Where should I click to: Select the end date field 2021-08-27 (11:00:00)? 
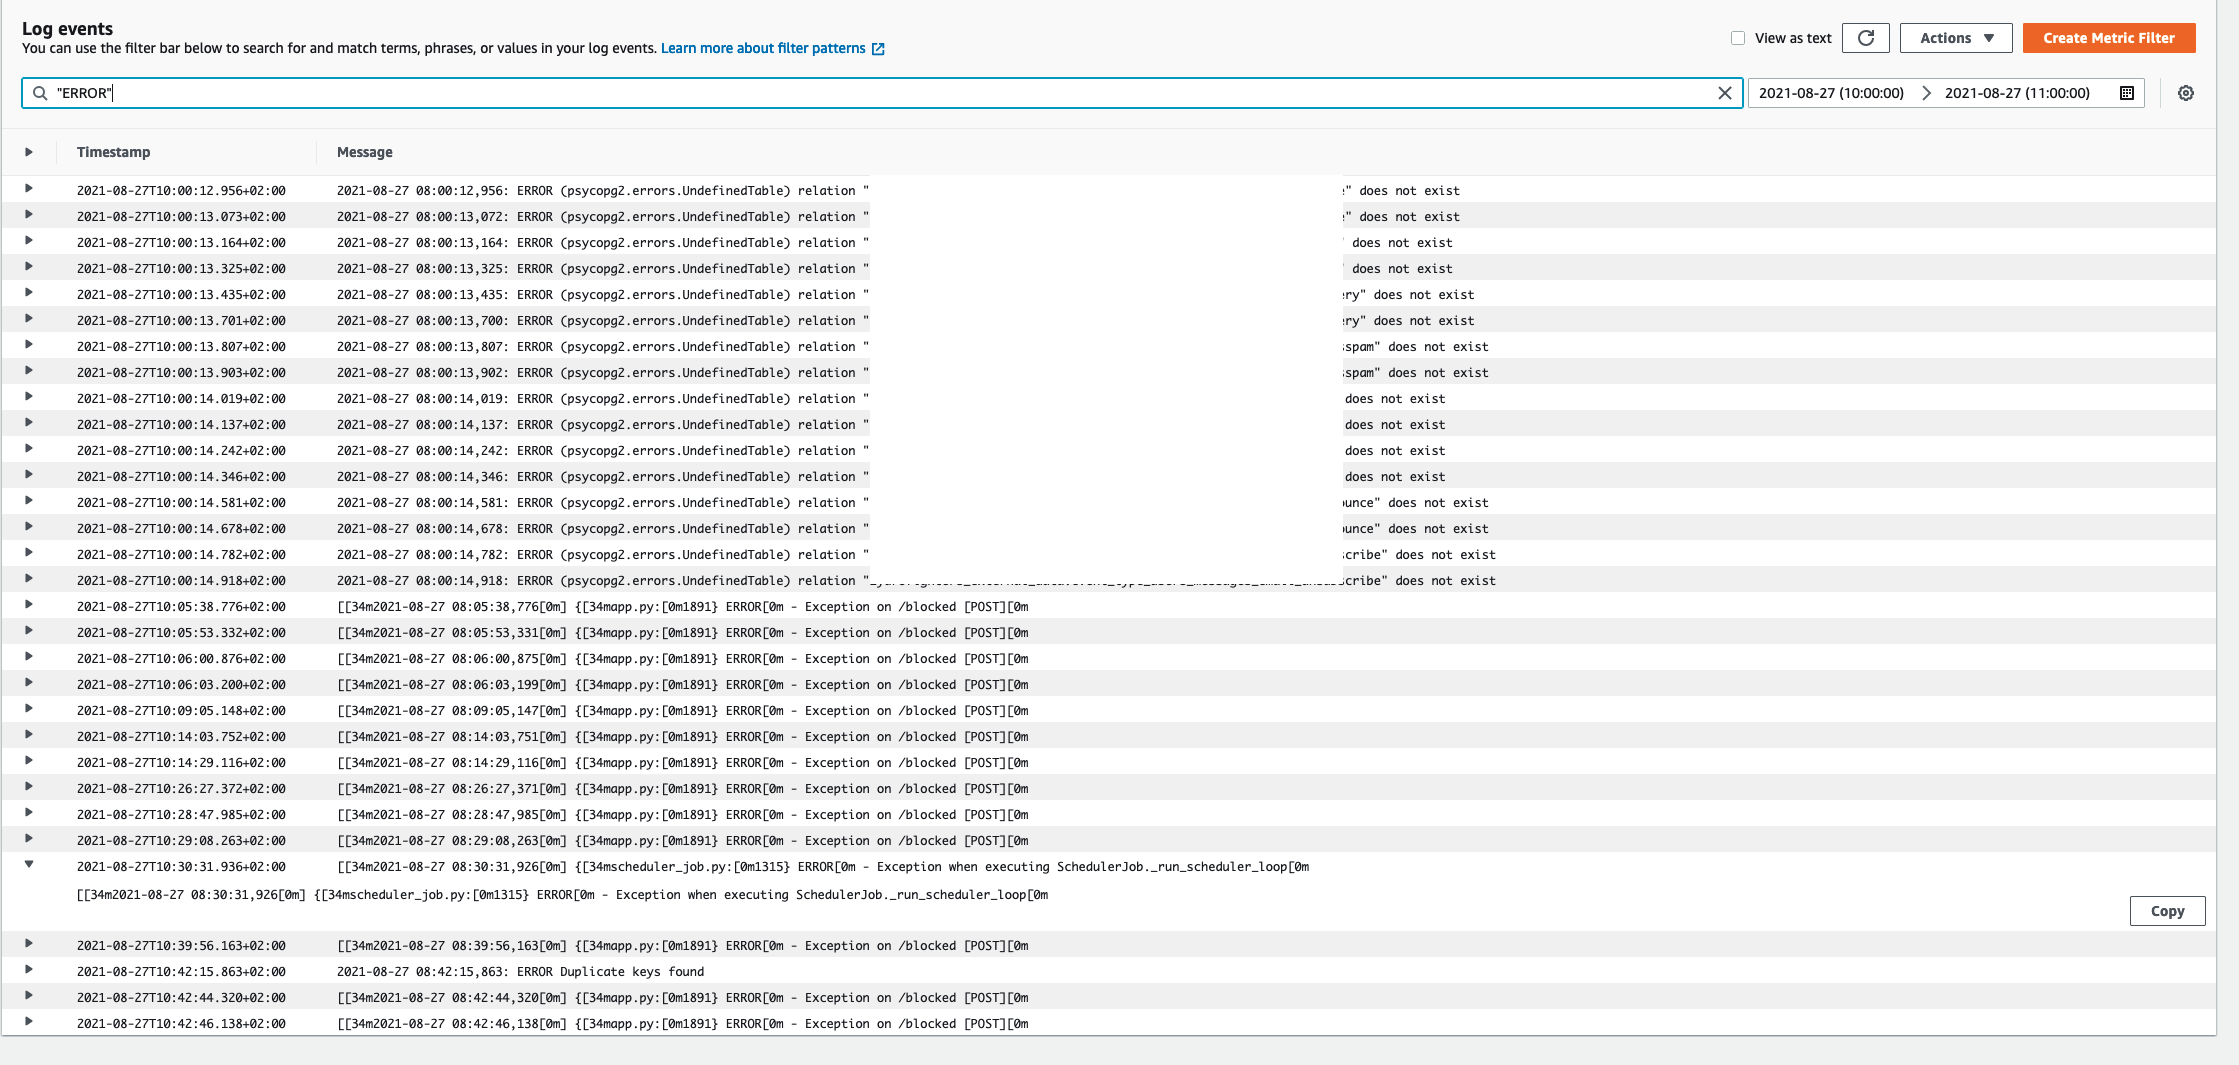2017,93
